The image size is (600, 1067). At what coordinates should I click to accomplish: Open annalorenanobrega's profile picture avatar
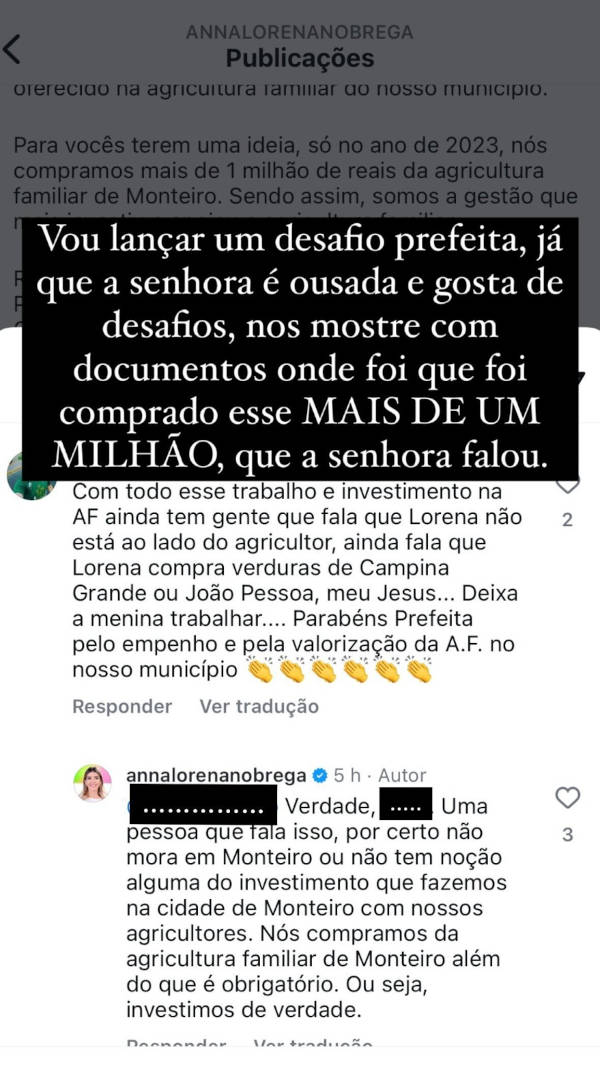pyautogui.click(x=92, y=783)
